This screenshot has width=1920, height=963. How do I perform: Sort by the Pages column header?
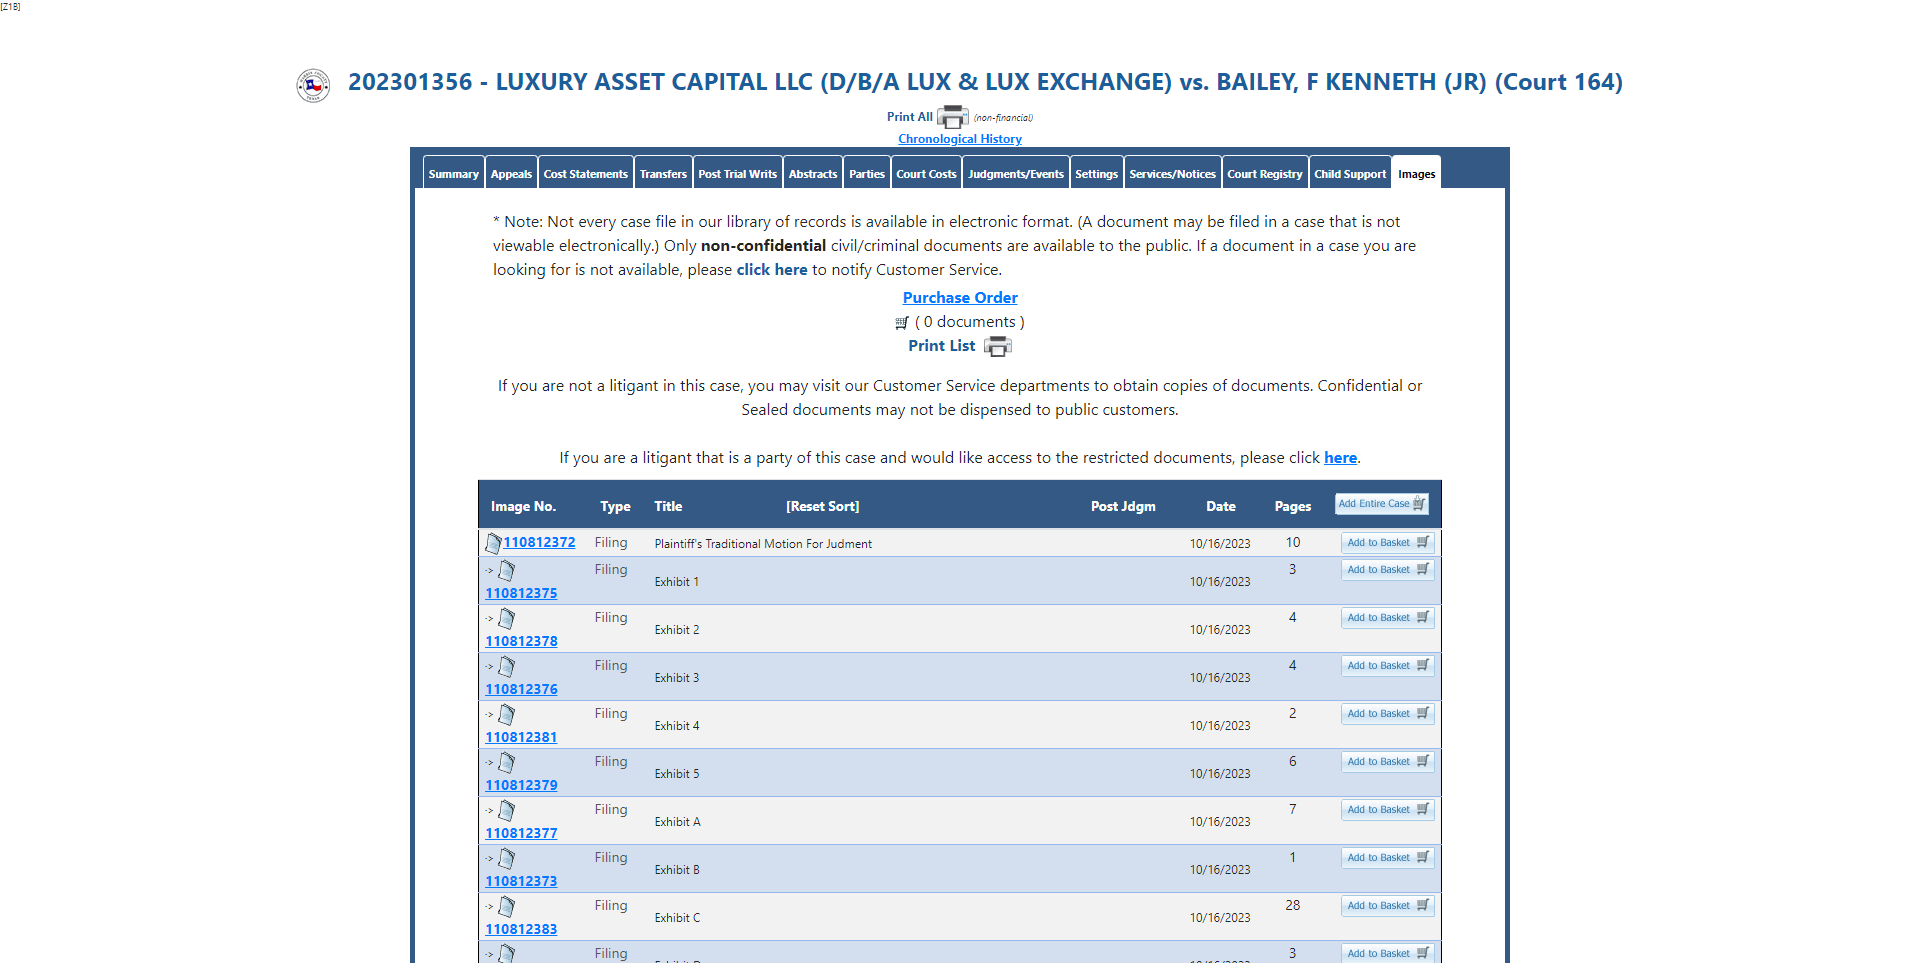pos(1292,507)
